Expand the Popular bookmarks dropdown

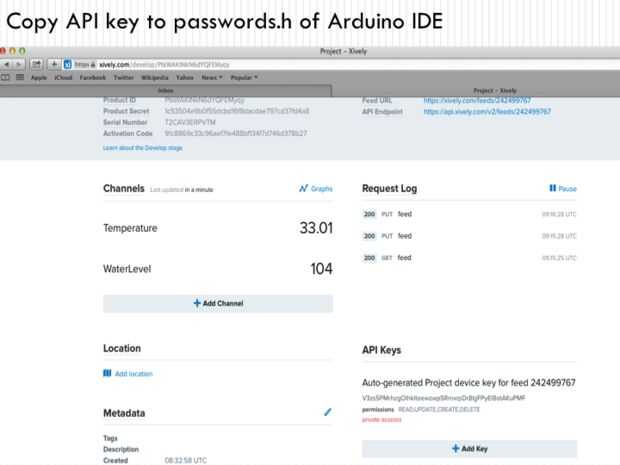click(243, 76)
